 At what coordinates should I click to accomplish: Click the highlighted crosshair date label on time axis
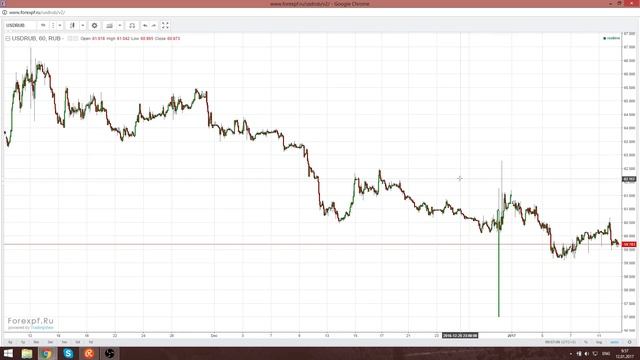coord(460,336)
